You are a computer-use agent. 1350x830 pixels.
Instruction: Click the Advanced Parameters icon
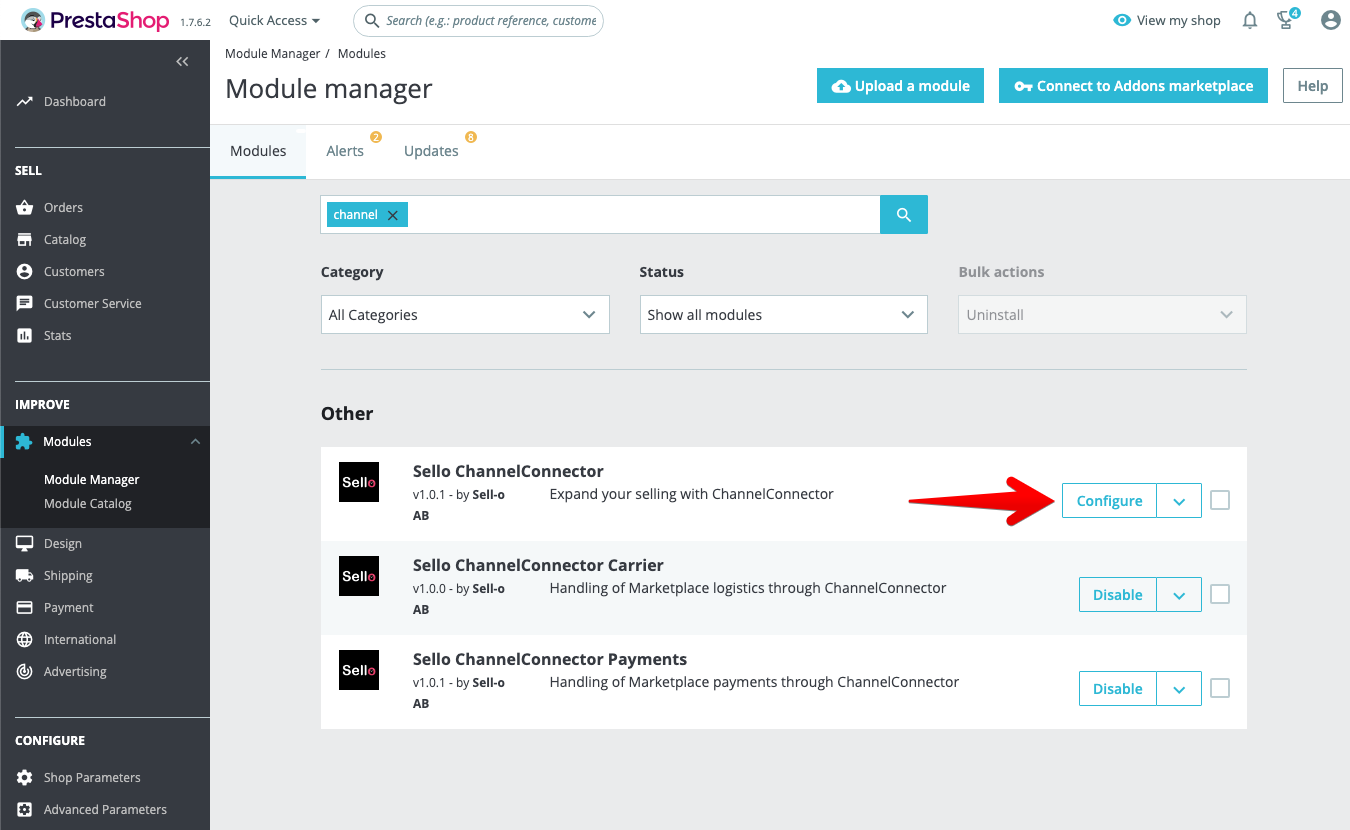[x=24, y=809]
